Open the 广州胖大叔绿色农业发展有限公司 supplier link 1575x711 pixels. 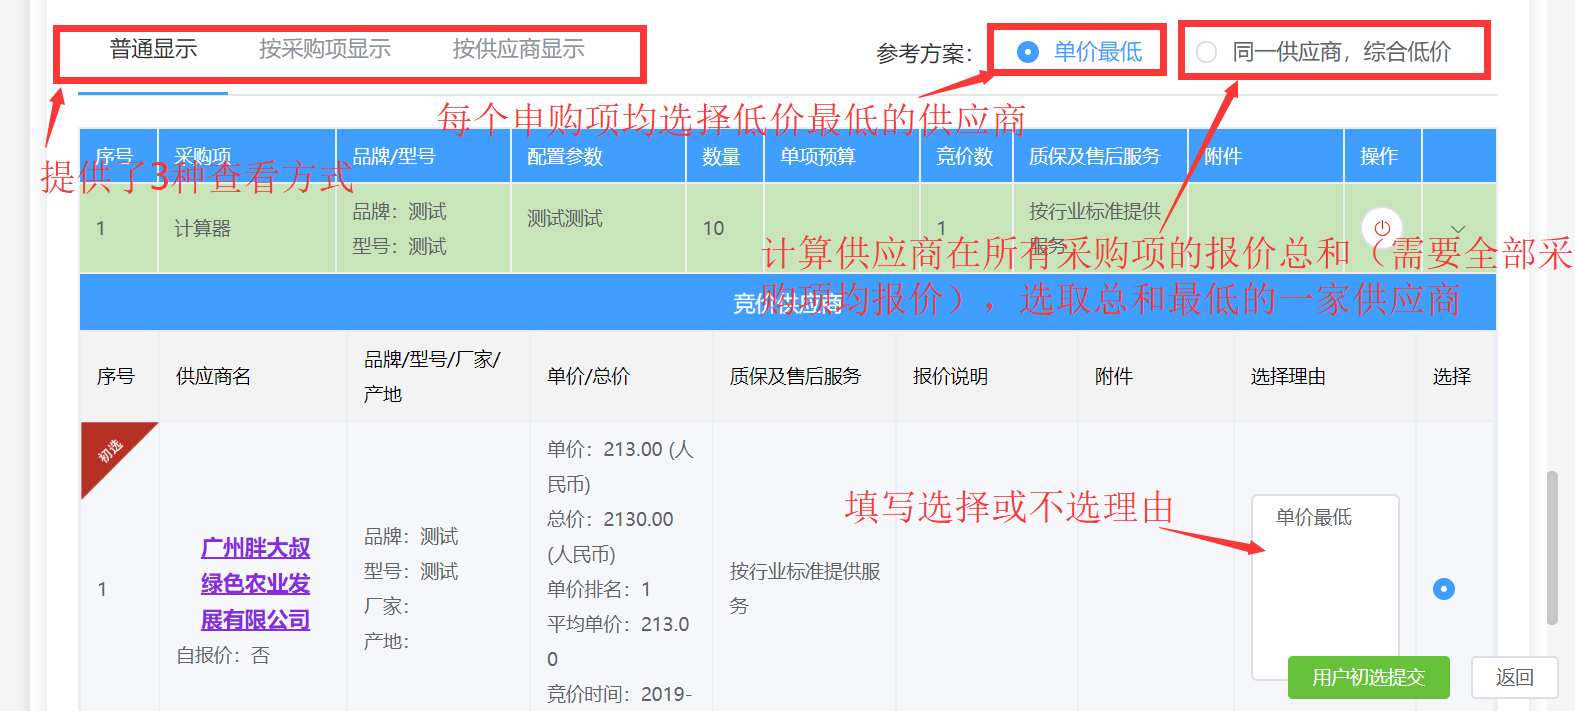coord(255,584)
